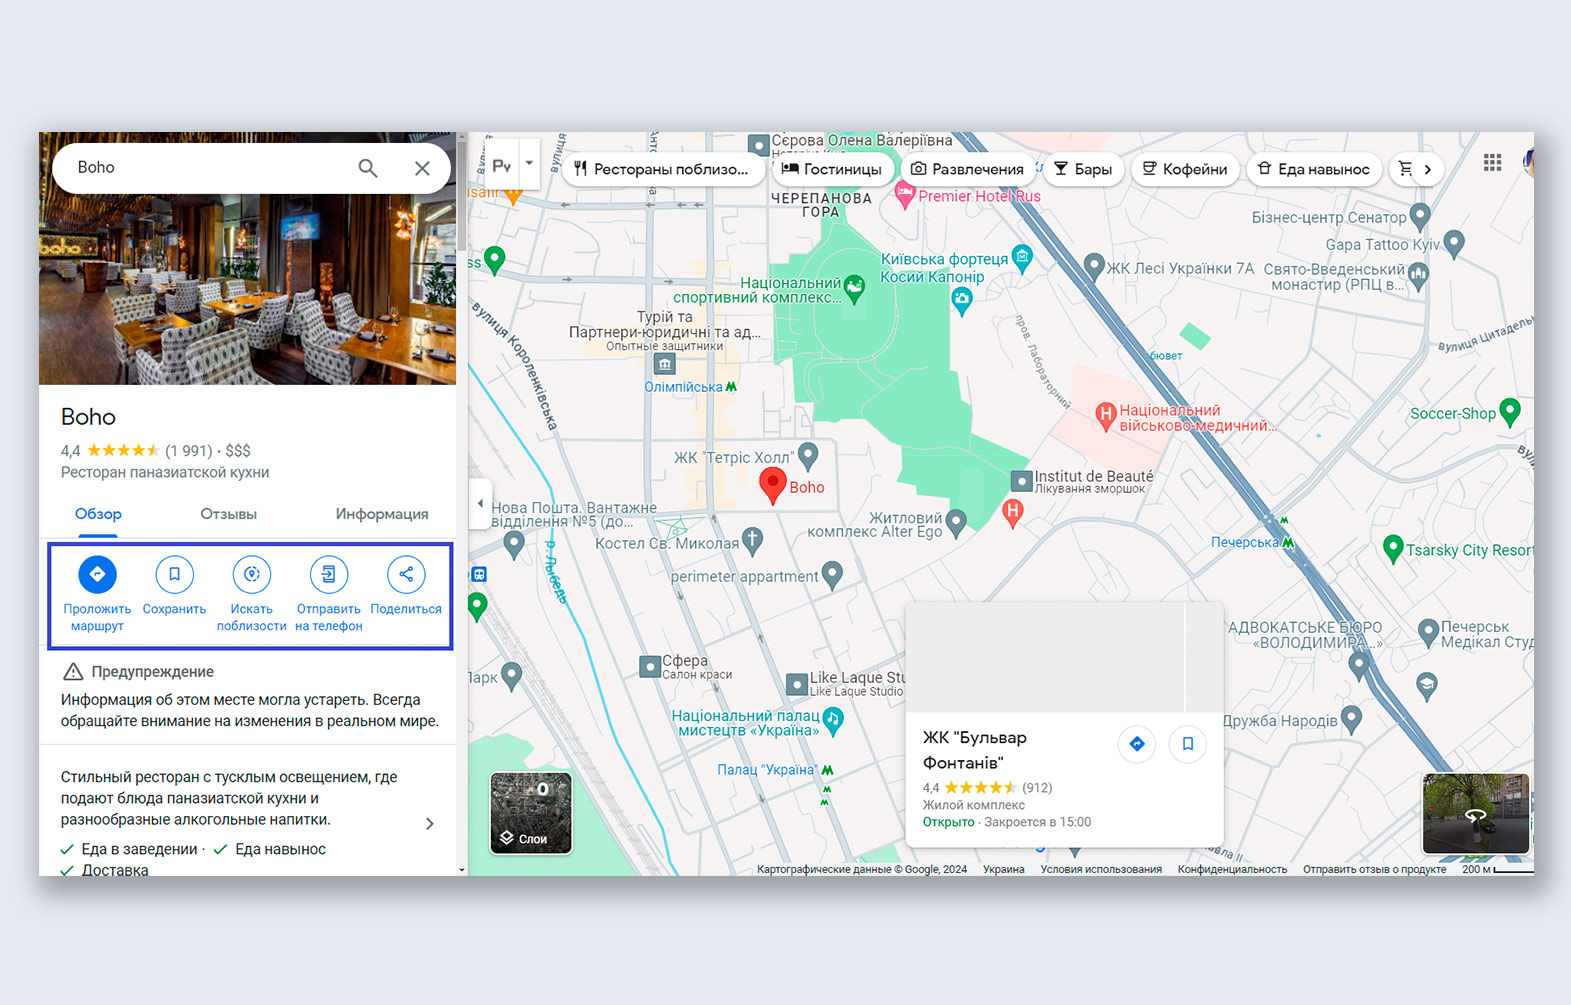1571x1005 pixels.
Task: Open the Google apps grid icon
Action: (1492, 162)
